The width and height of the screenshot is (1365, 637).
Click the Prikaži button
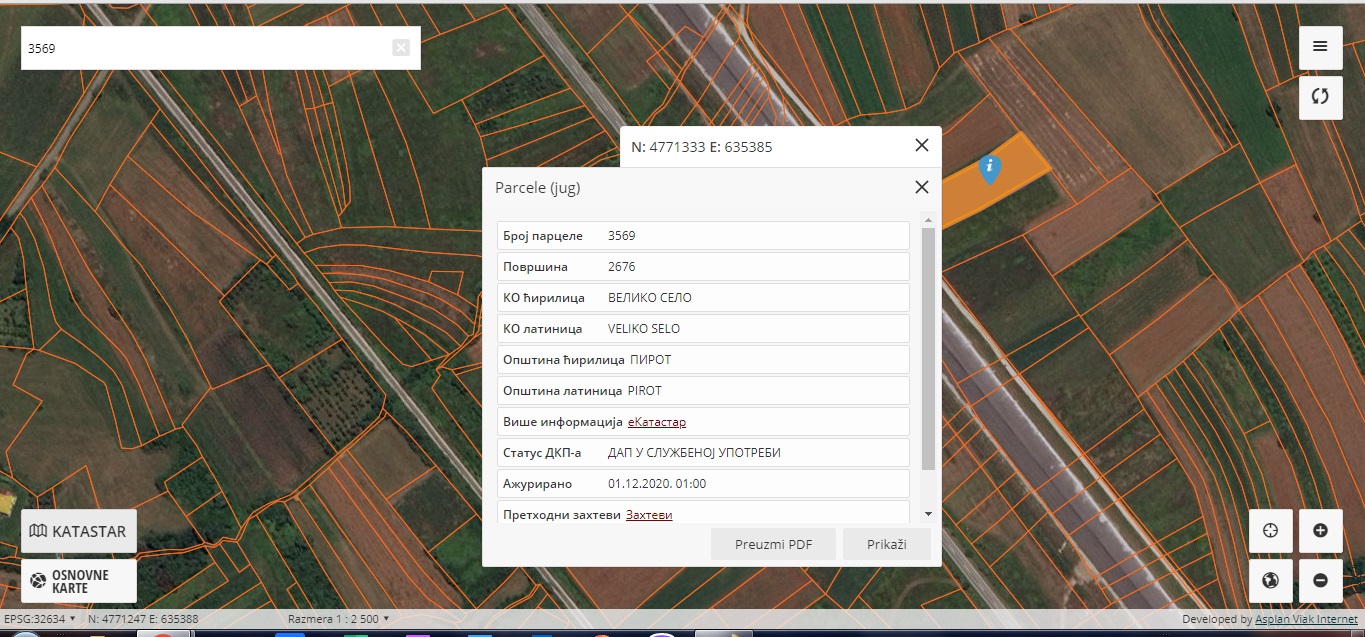click(886, 544)
